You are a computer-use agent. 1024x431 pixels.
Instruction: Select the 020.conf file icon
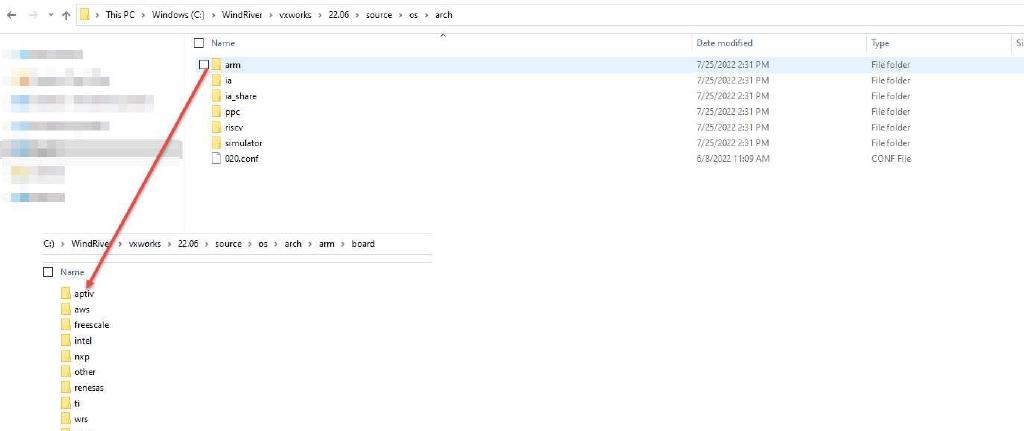(x=217, y=159)
